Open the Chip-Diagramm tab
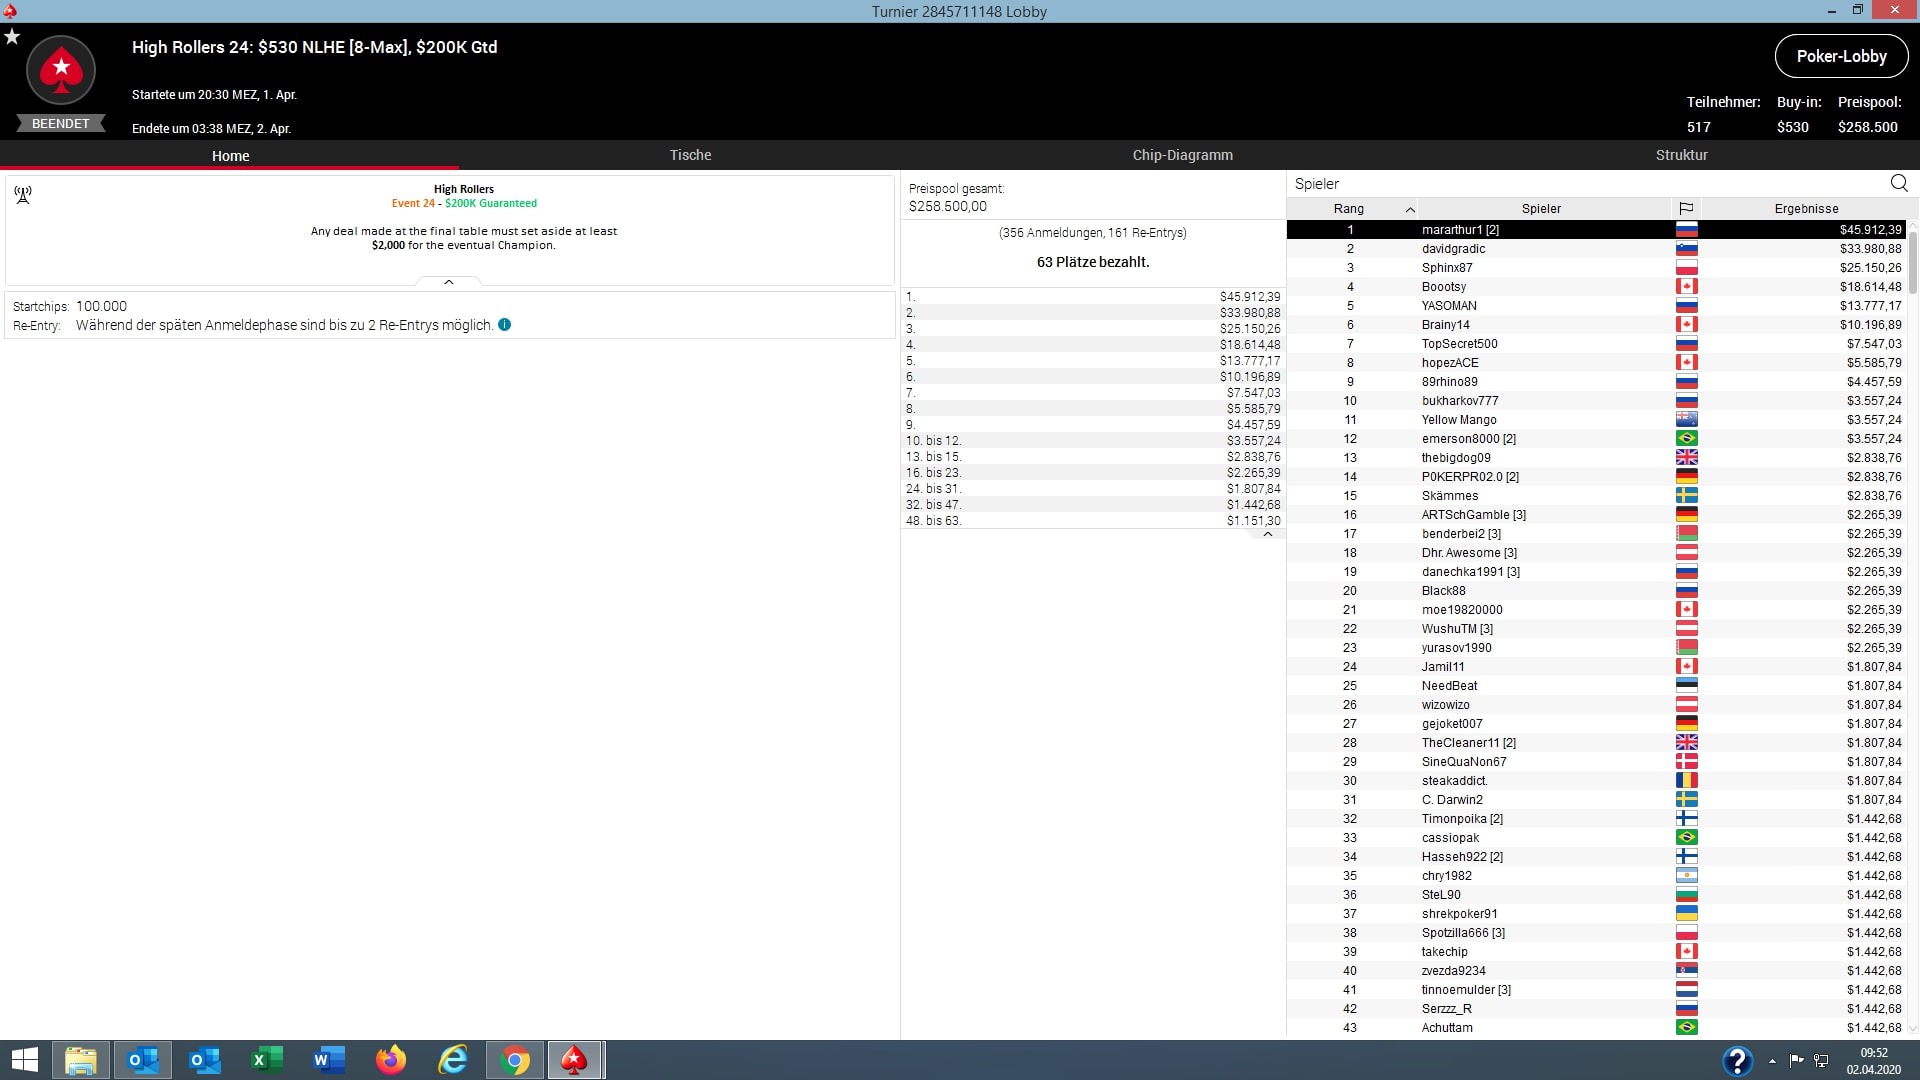The height and width of the screenshot is (1080, 1920). pyautogui.click(x=1182, y=155)
